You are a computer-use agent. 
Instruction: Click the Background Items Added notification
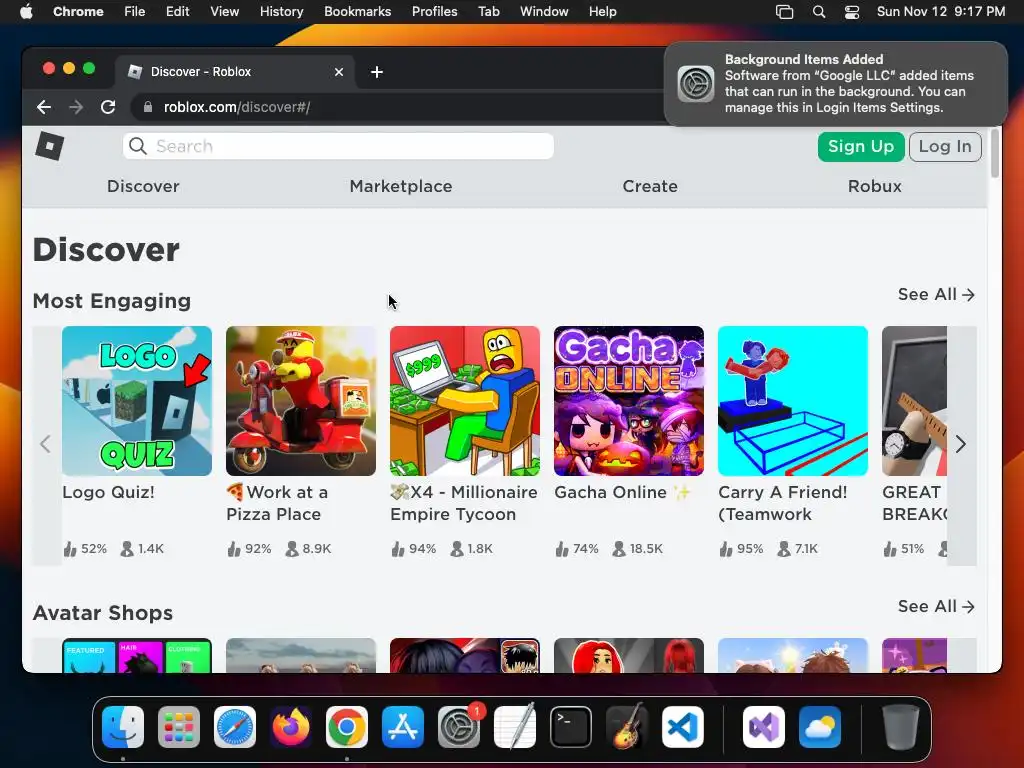click(836, 84)
